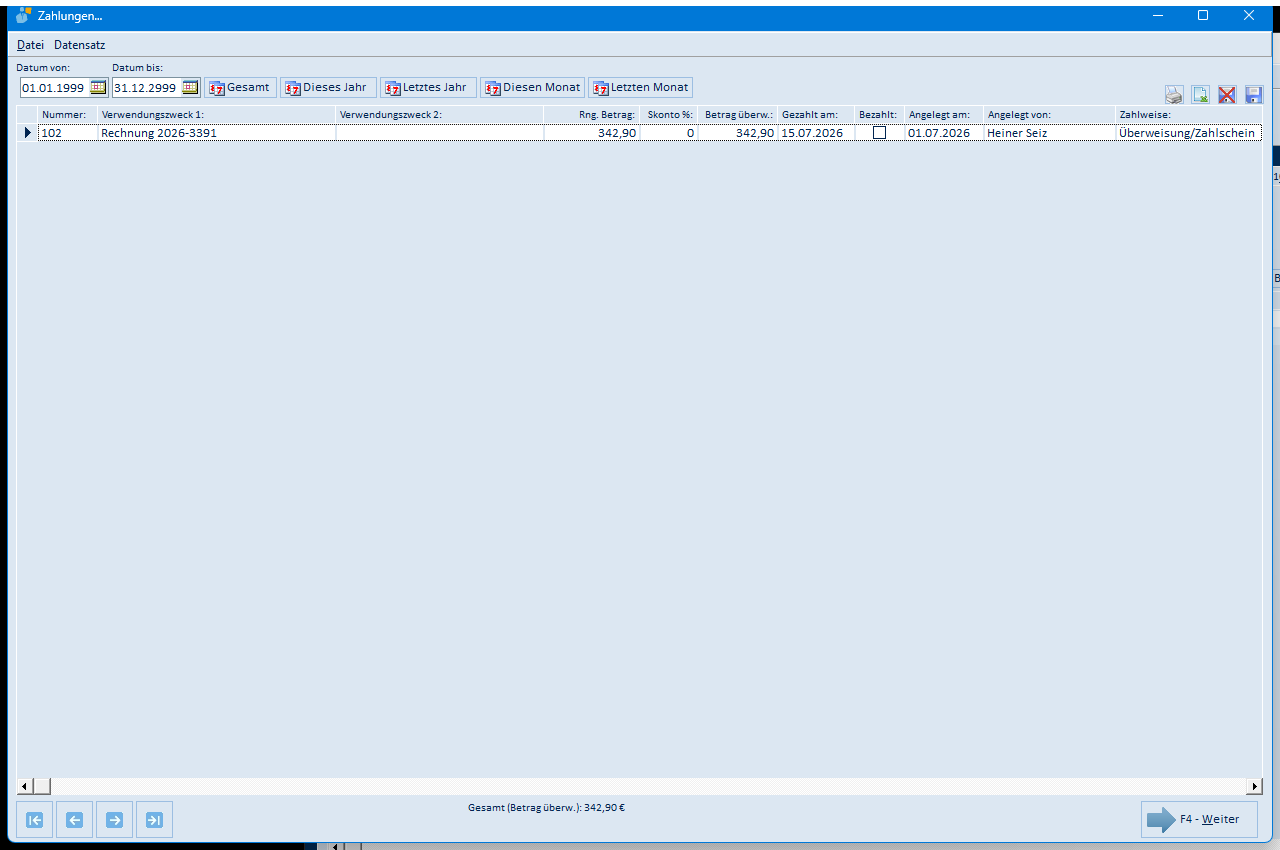Click the Skonto value 0 cell

click(x=669, y=132)
